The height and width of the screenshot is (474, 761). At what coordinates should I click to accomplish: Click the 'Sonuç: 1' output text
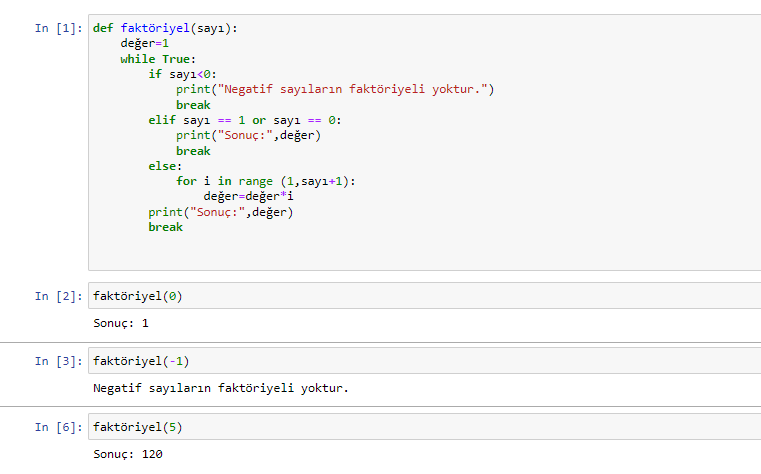[121, 323]
